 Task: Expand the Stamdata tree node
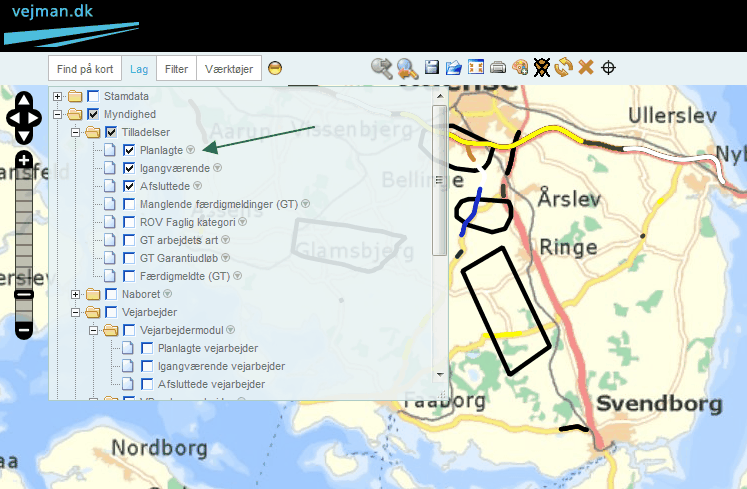pos(58,96)
